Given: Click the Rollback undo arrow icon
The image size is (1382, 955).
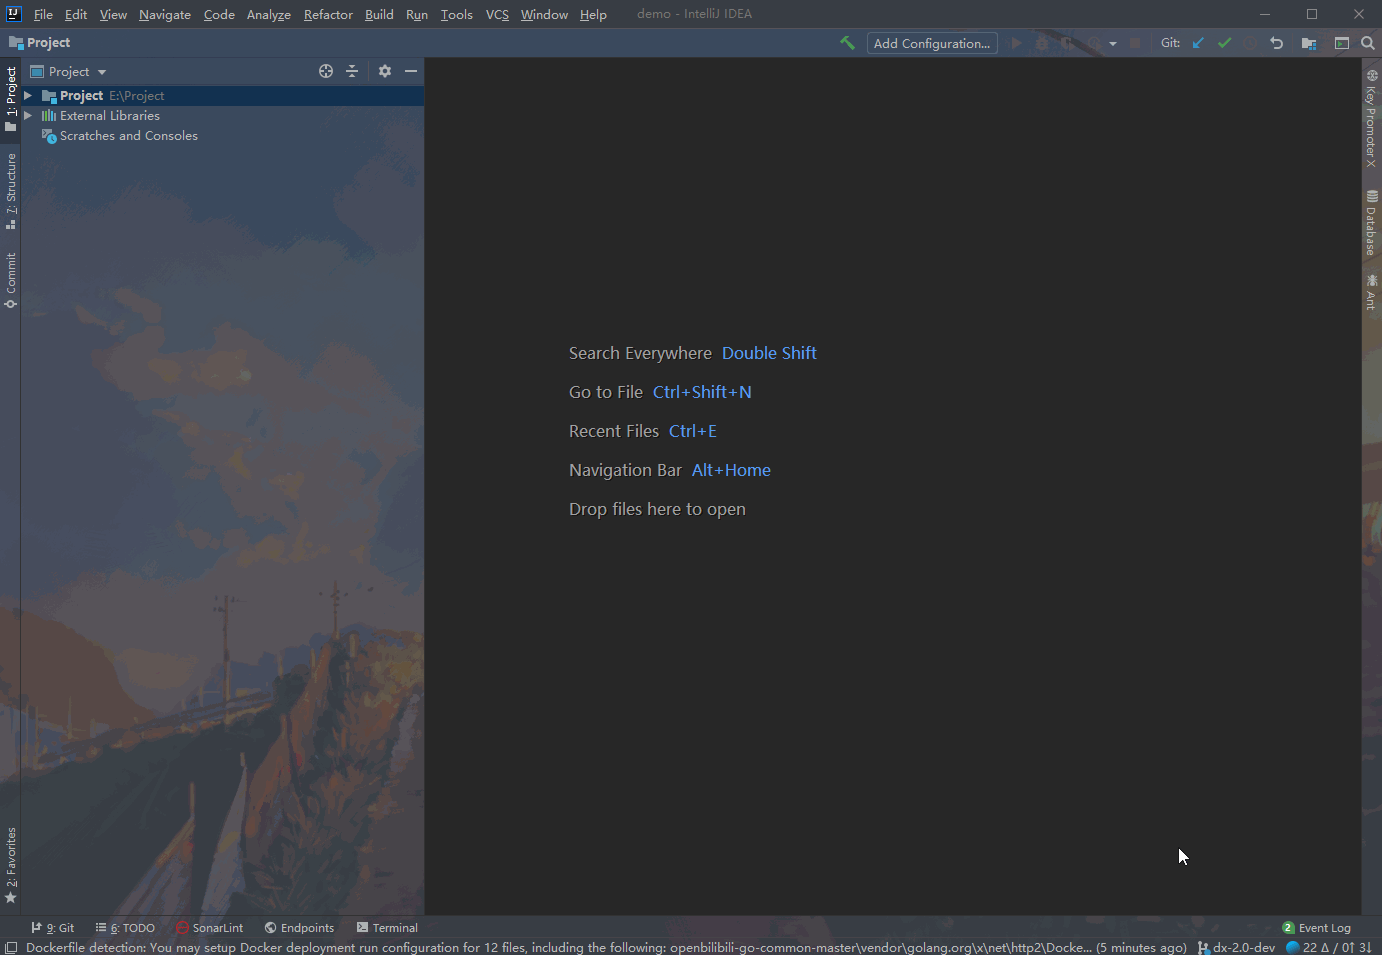Looking at the screenshot, I should (1276, 43).
